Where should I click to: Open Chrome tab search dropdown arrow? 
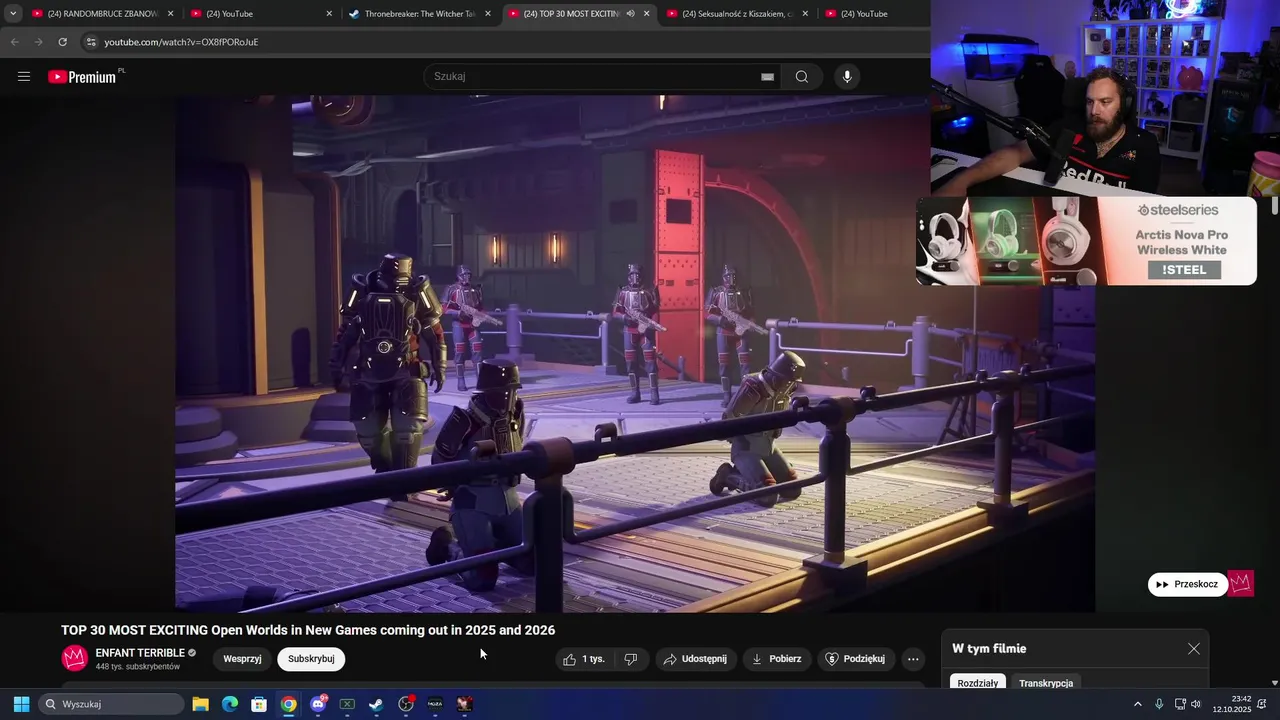tap(13, 14)
